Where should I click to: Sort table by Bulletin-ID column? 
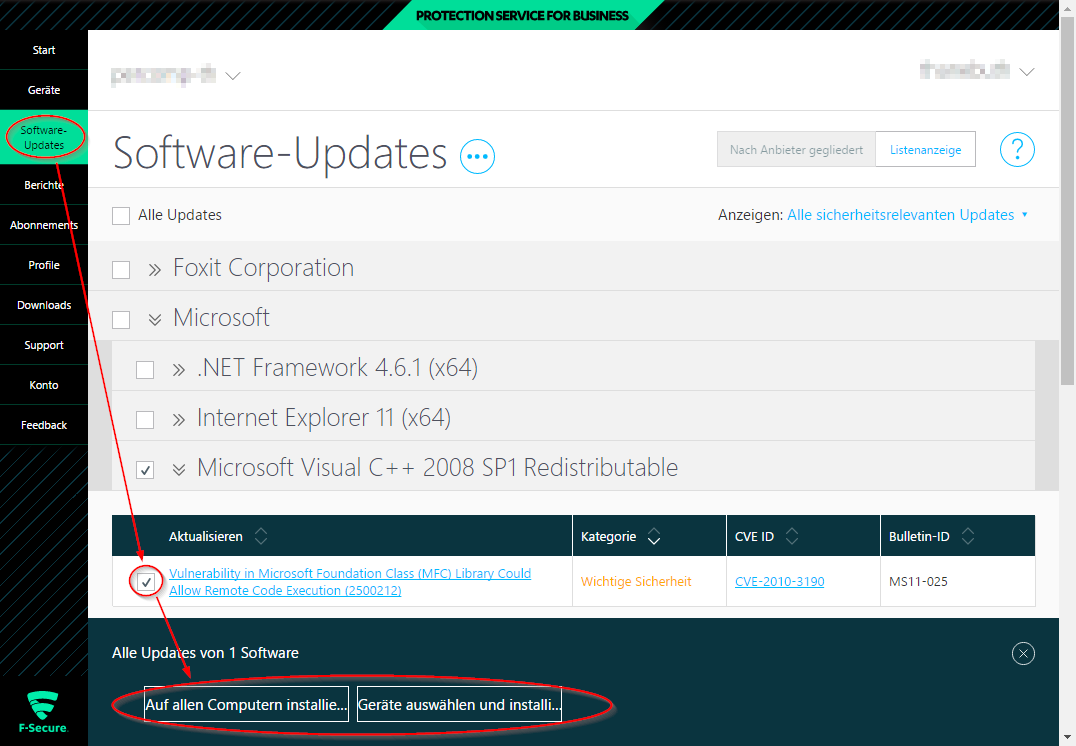click(968, 536)
